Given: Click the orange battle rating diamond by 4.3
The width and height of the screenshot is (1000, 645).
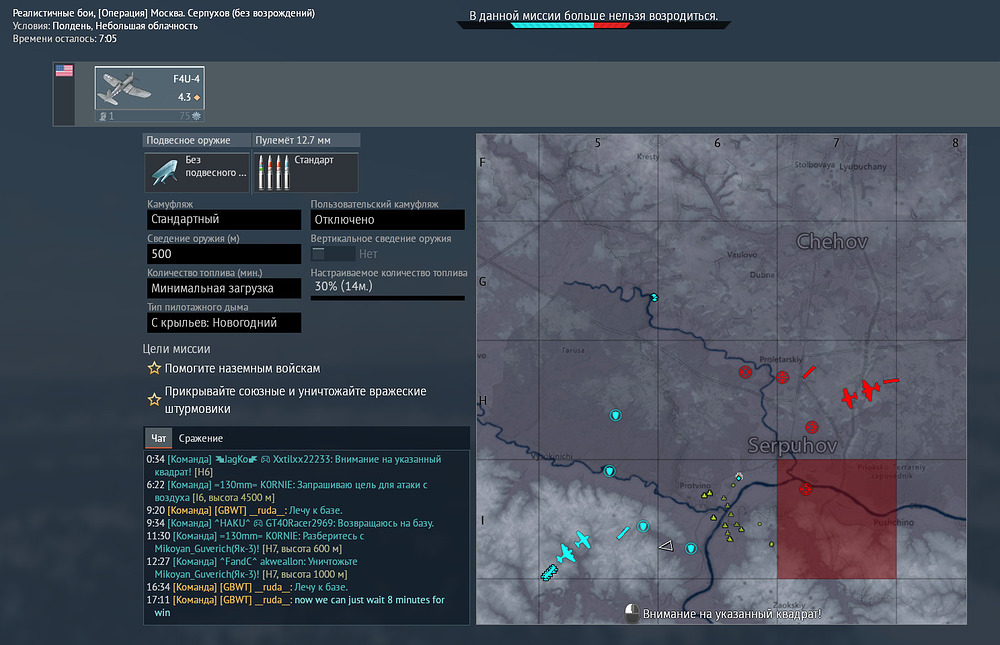Looking at the screenshot, I should 197,98.
